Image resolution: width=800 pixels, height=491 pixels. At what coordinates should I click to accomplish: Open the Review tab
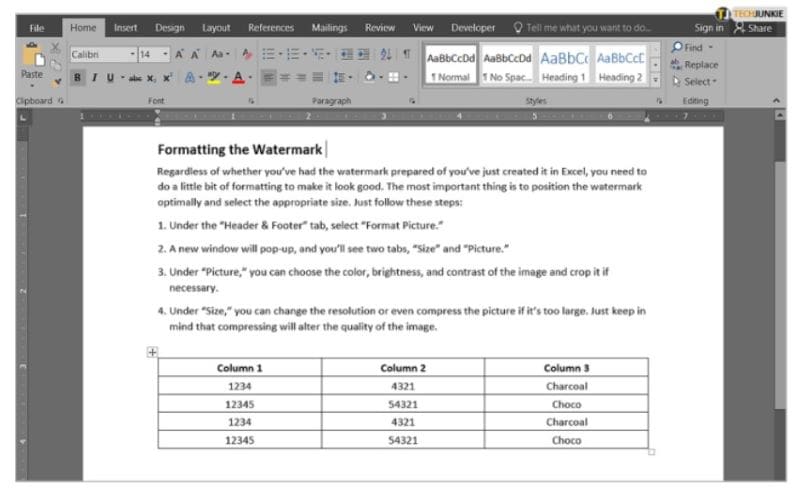point(380,28)
